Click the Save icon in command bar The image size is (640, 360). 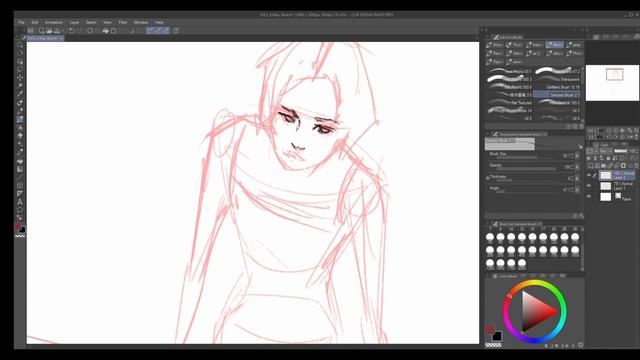[x=57, y=31]
